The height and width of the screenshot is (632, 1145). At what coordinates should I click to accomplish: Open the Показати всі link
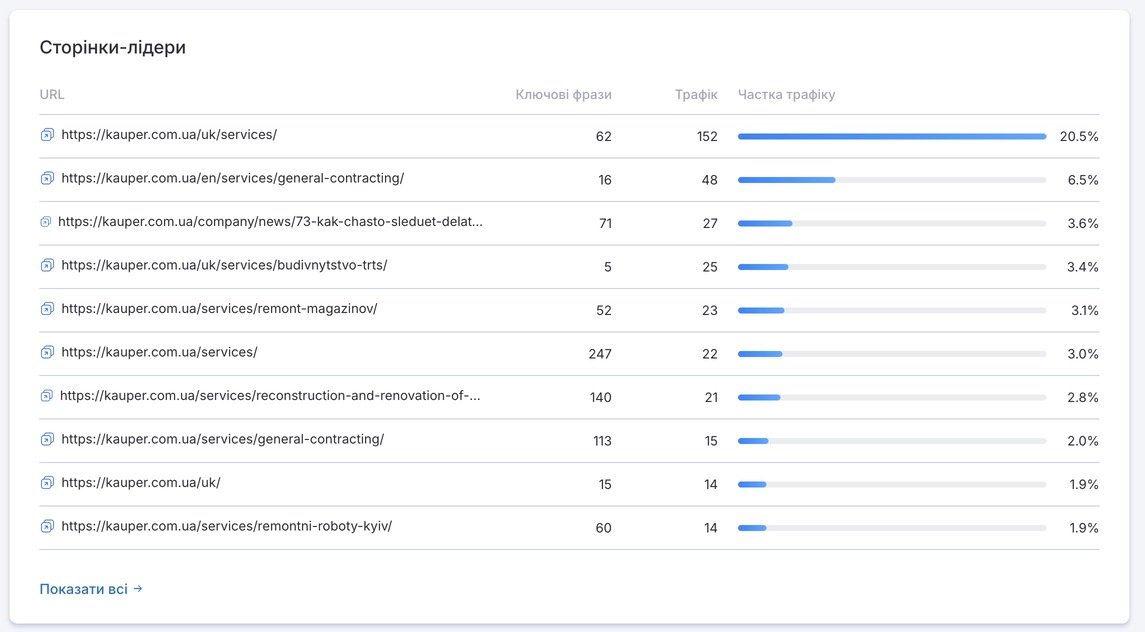pos(91,589)
